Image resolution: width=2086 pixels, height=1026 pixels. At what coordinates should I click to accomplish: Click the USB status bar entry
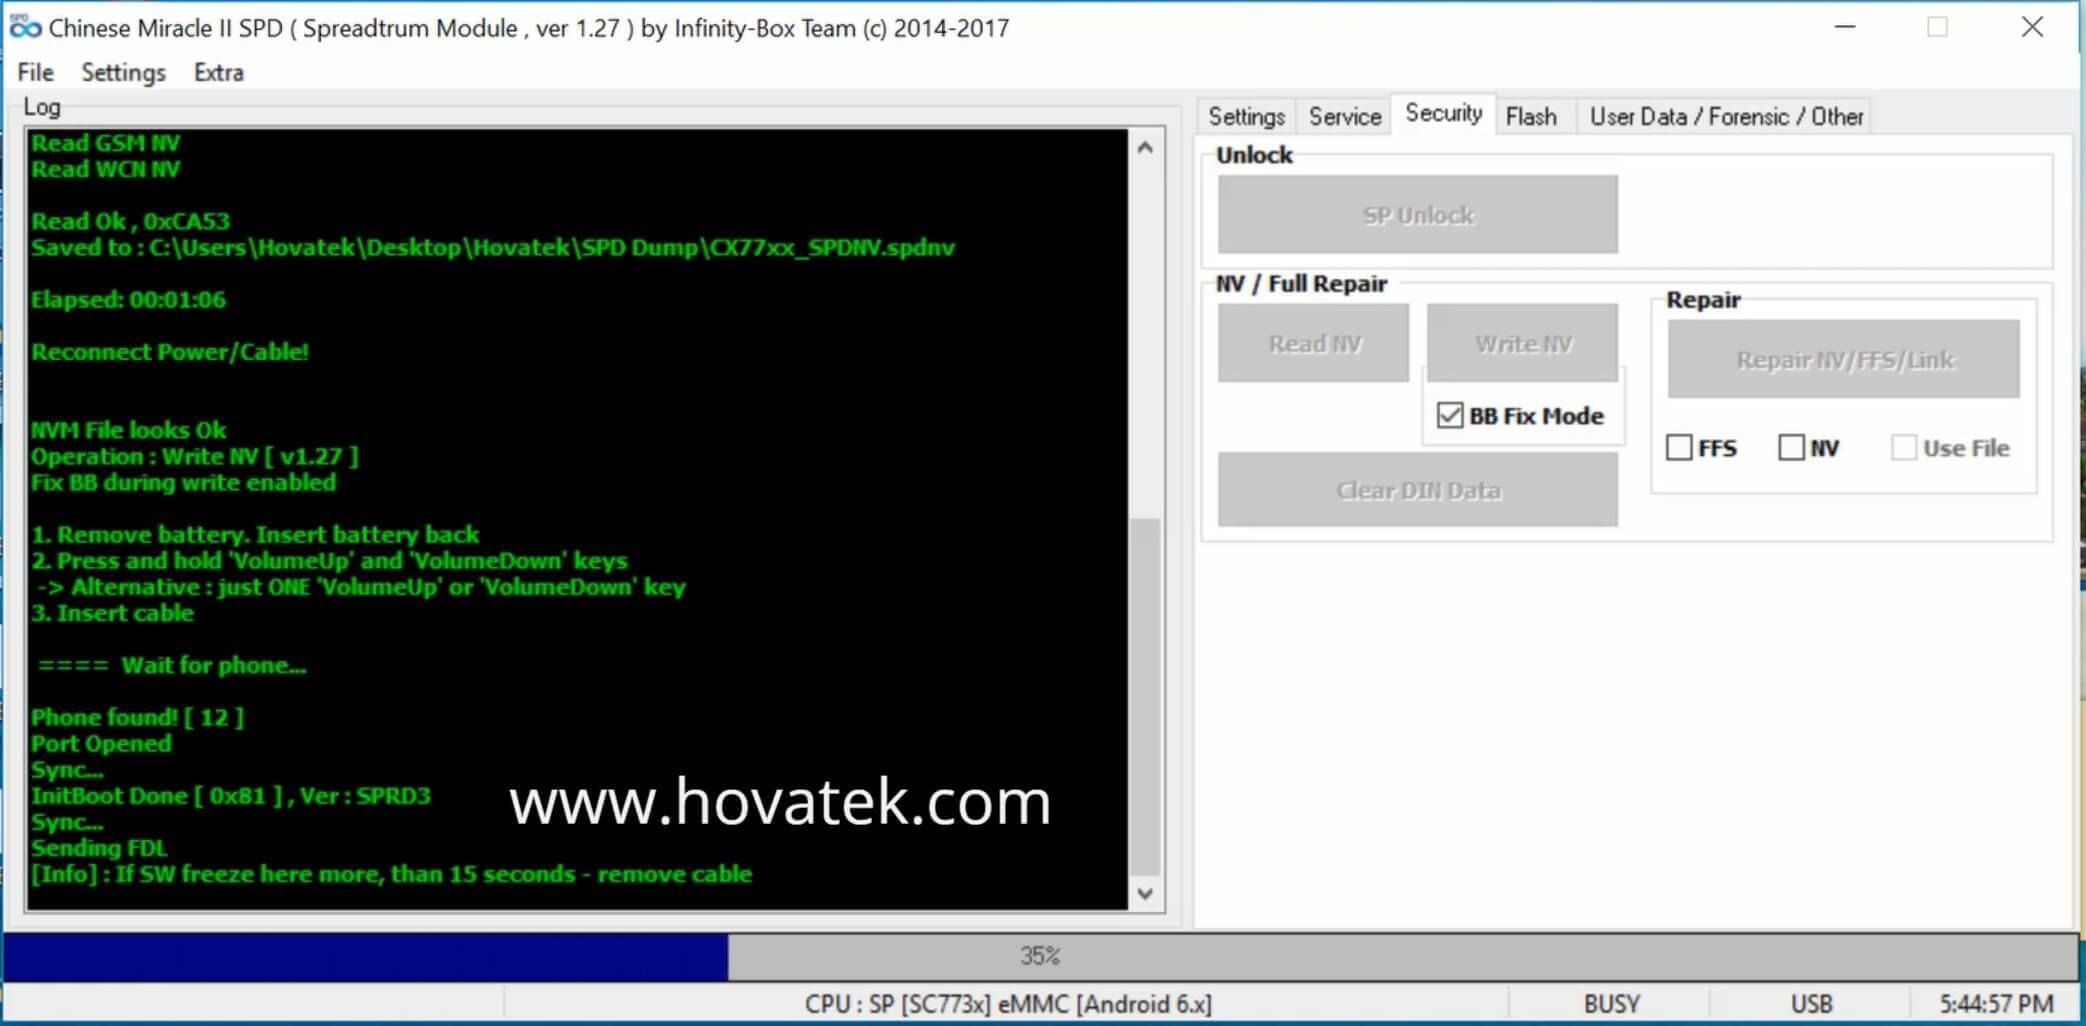pos(1811,1004)
